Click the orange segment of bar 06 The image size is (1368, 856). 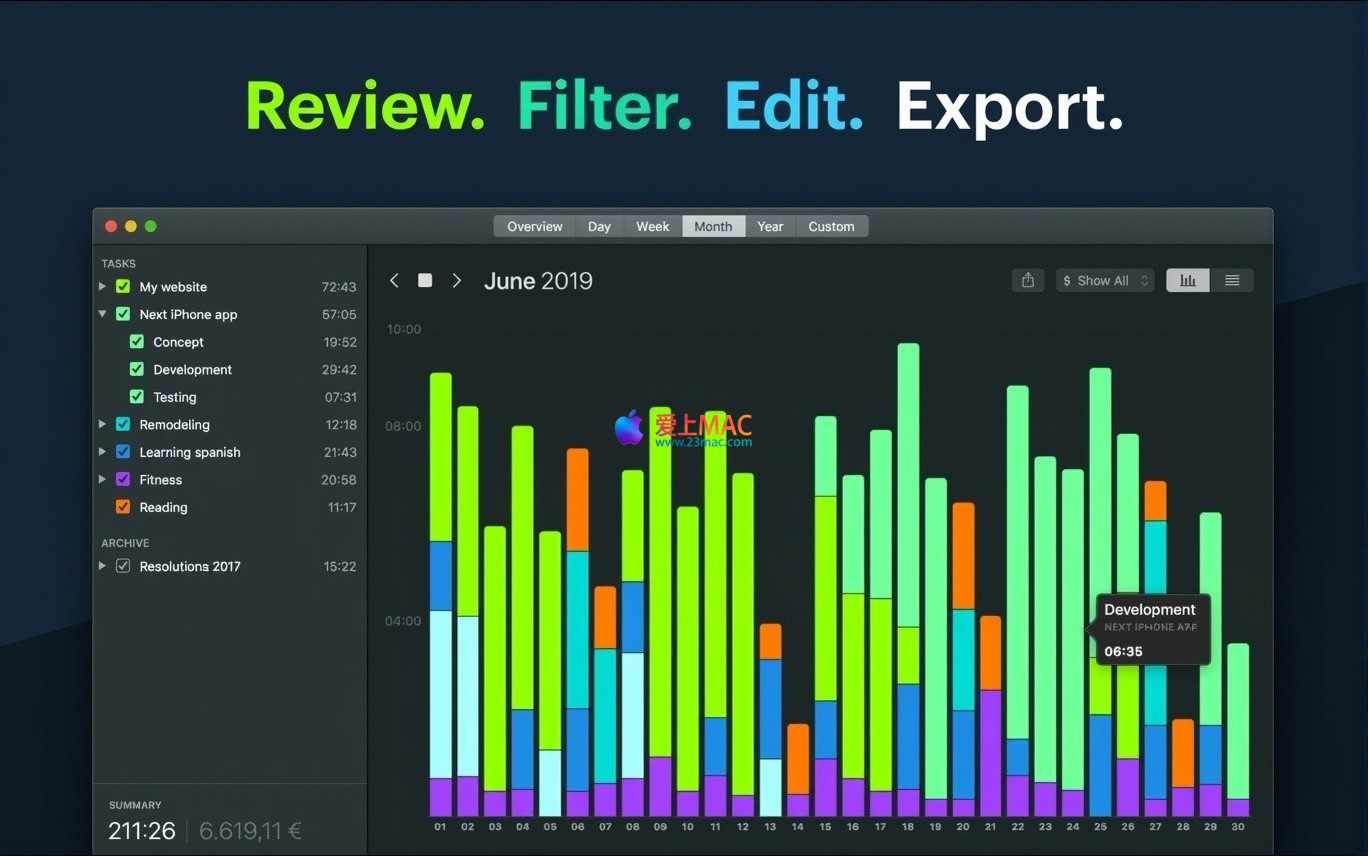pyautogui.click(x=577, y=500)
